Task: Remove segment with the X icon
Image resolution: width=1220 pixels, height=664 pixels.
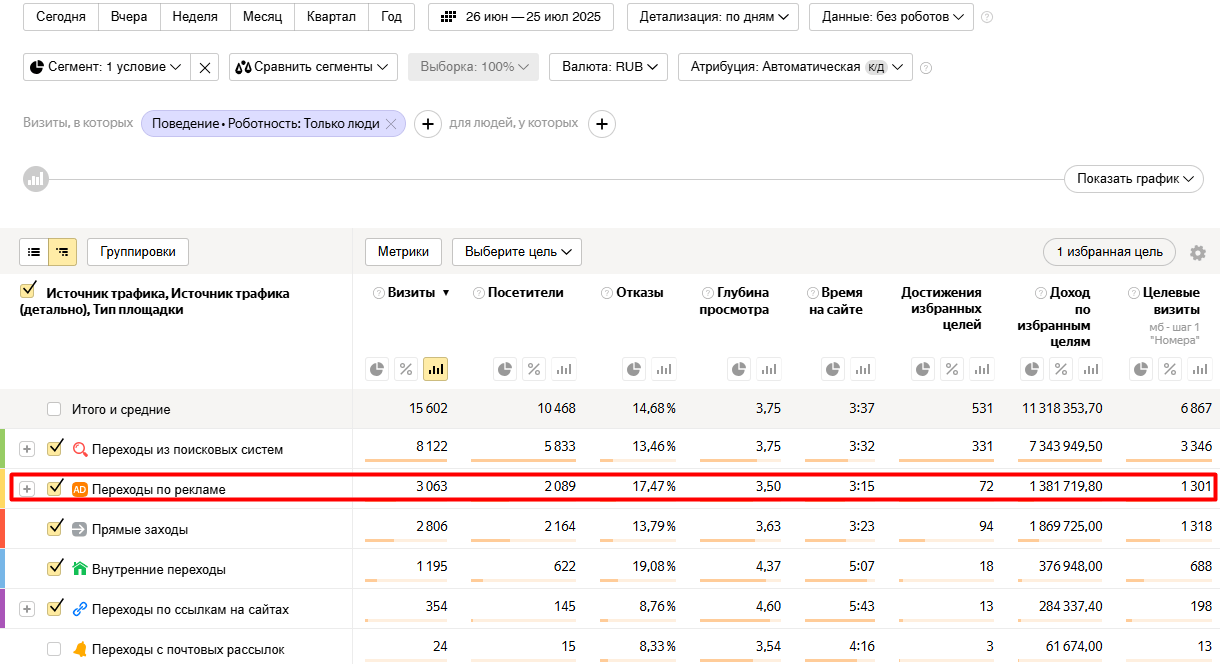Action: [205, 67]
